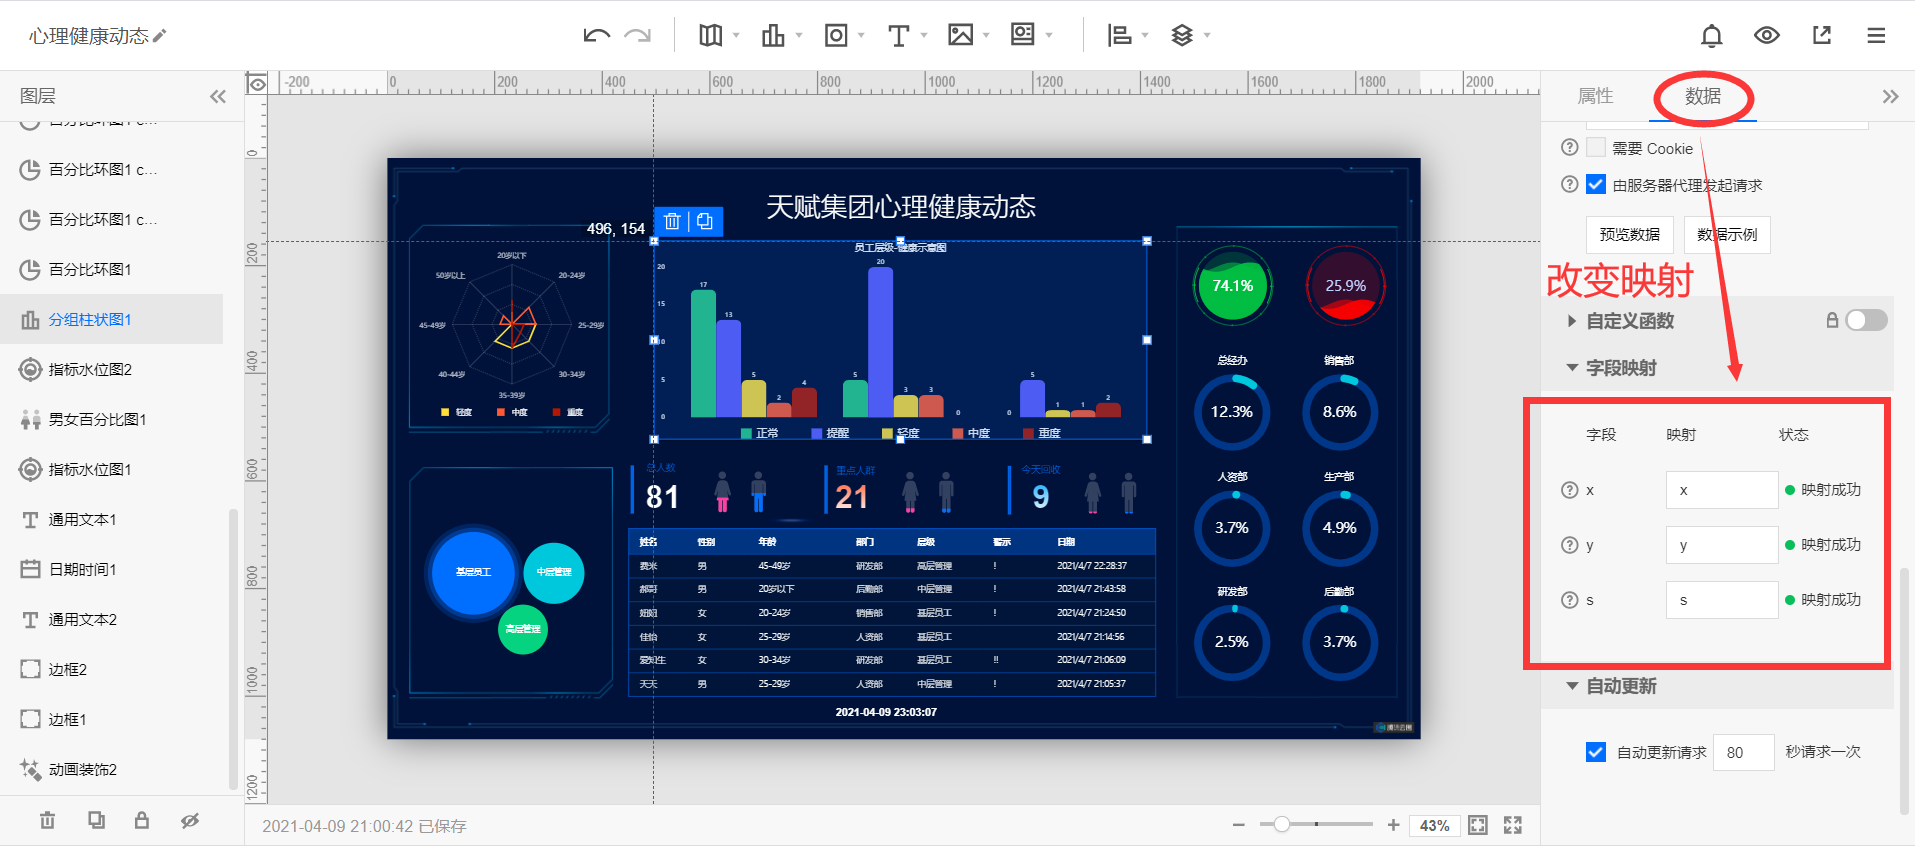Select layer 动画装饰2

tap(111, 769)
